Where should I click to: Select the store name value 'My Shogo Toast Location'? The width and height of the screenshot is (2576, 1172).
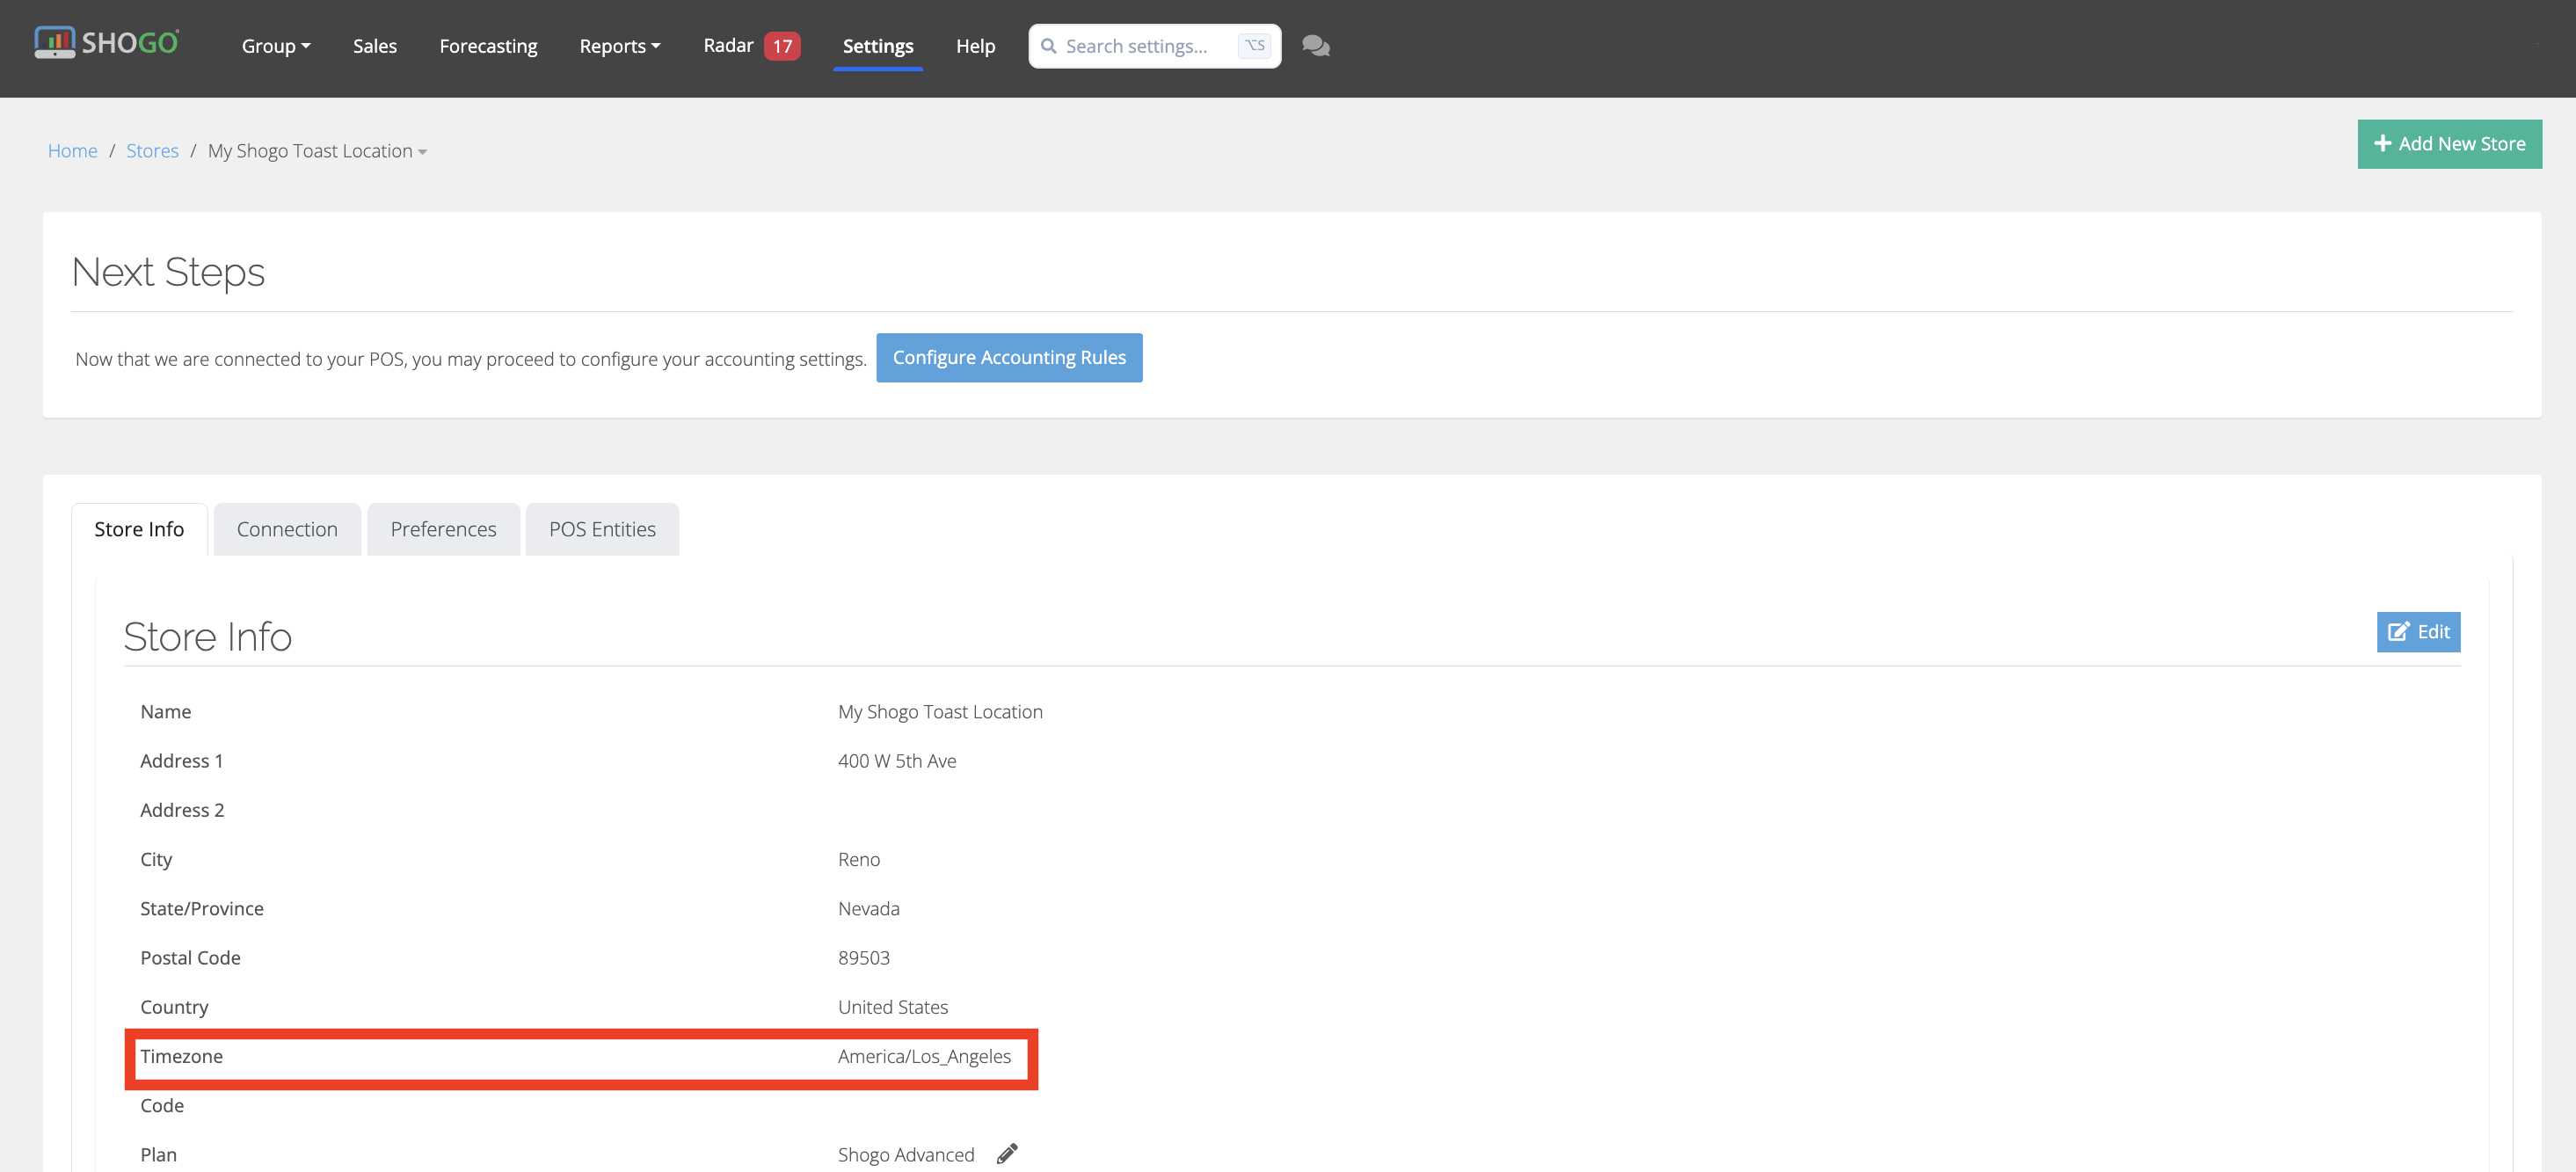[x=940, y=712]
